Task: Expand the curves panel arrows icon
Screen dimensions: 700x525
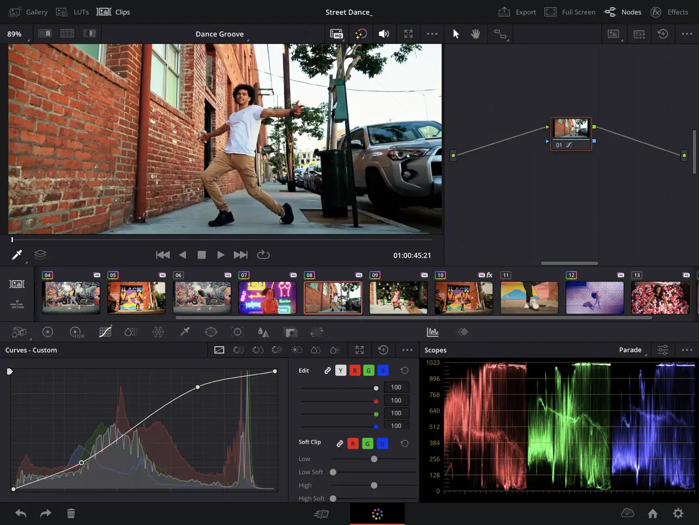Action: tap(359, 350)
